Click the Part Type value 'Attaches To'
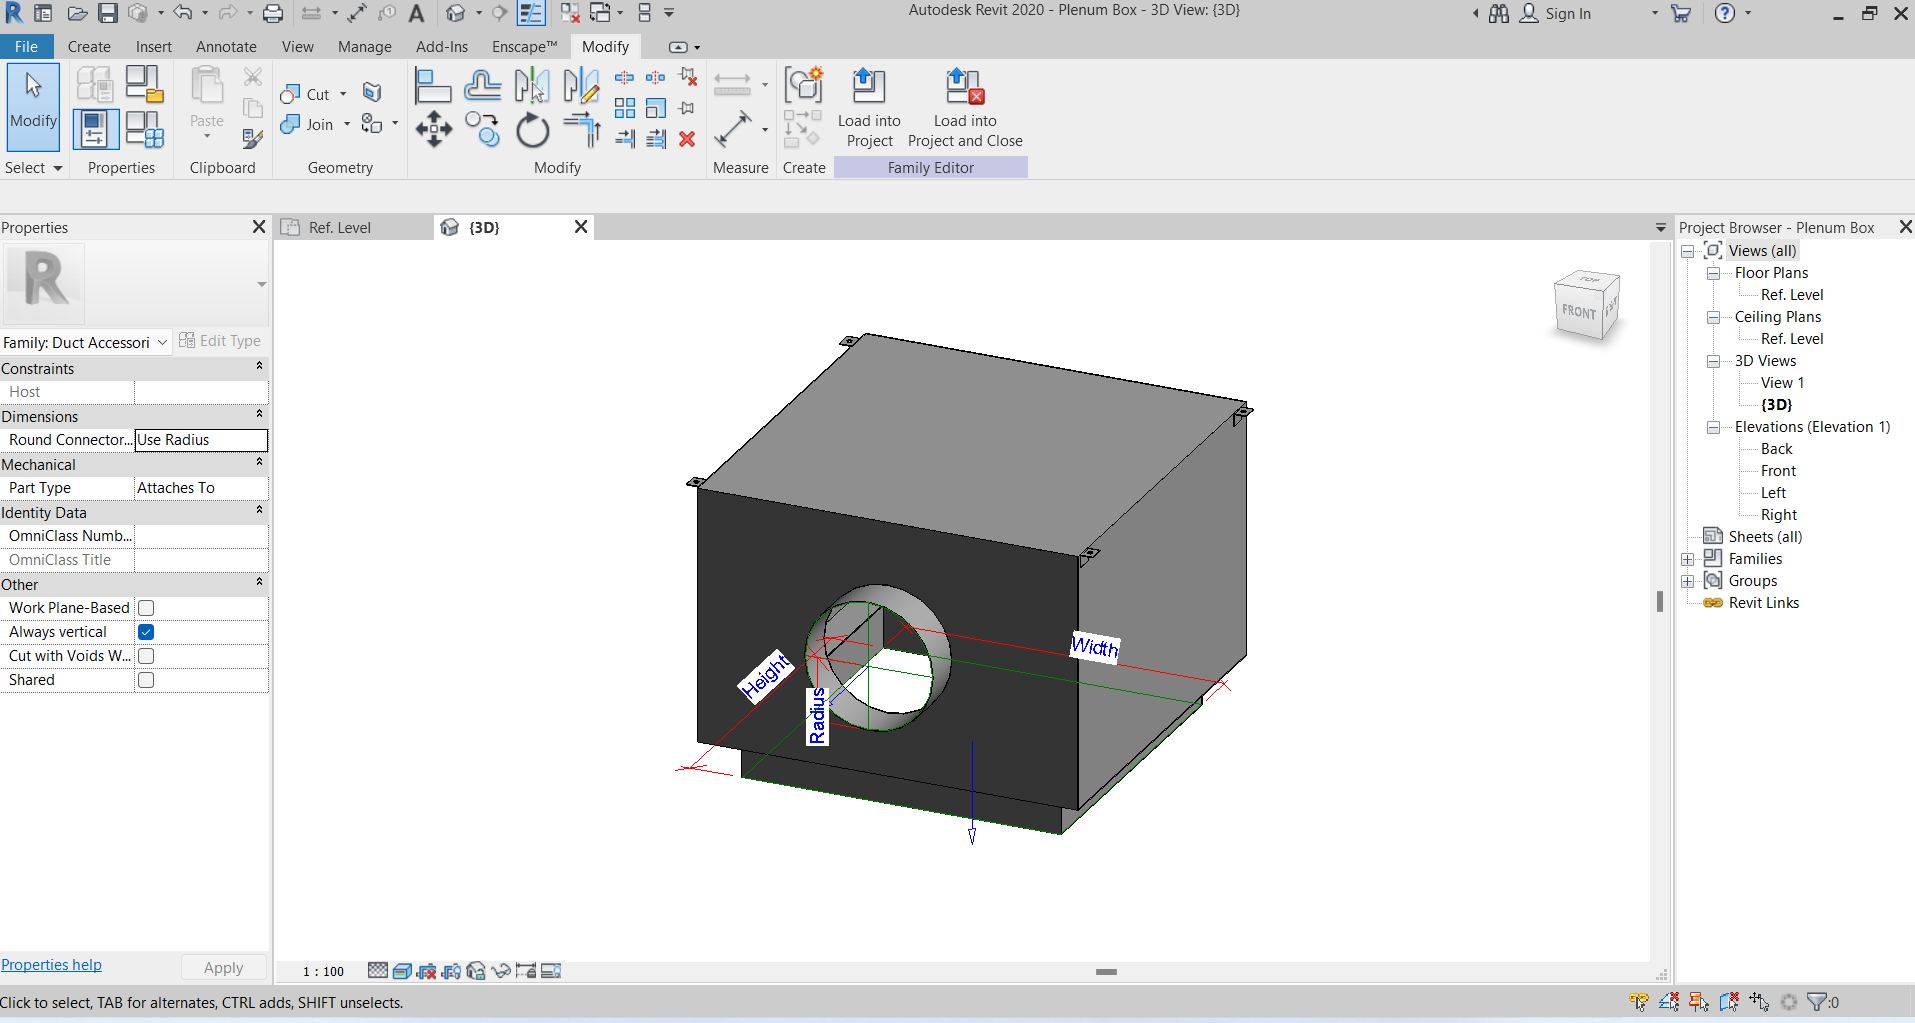The width and height of the screenshot is (1915, 1023). tap(201, 488)
